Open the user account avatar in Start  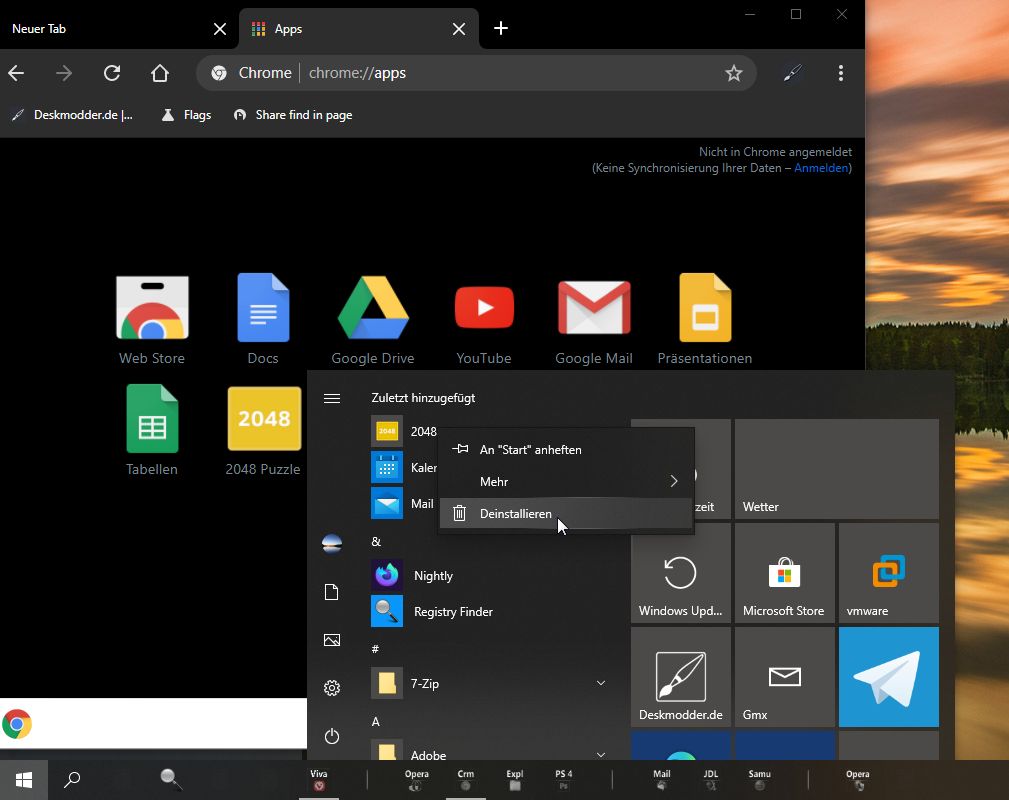click(x=332, y=544)
